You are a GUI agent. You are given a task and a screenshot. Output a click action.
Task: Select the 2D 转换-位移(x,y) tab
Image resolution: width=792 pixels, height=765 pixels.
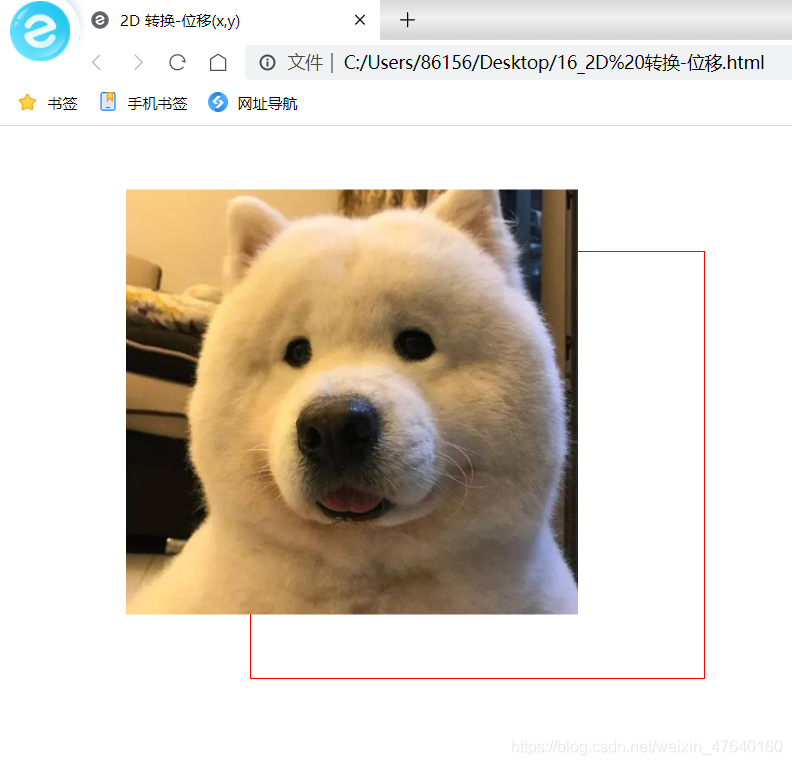[228, 20]
